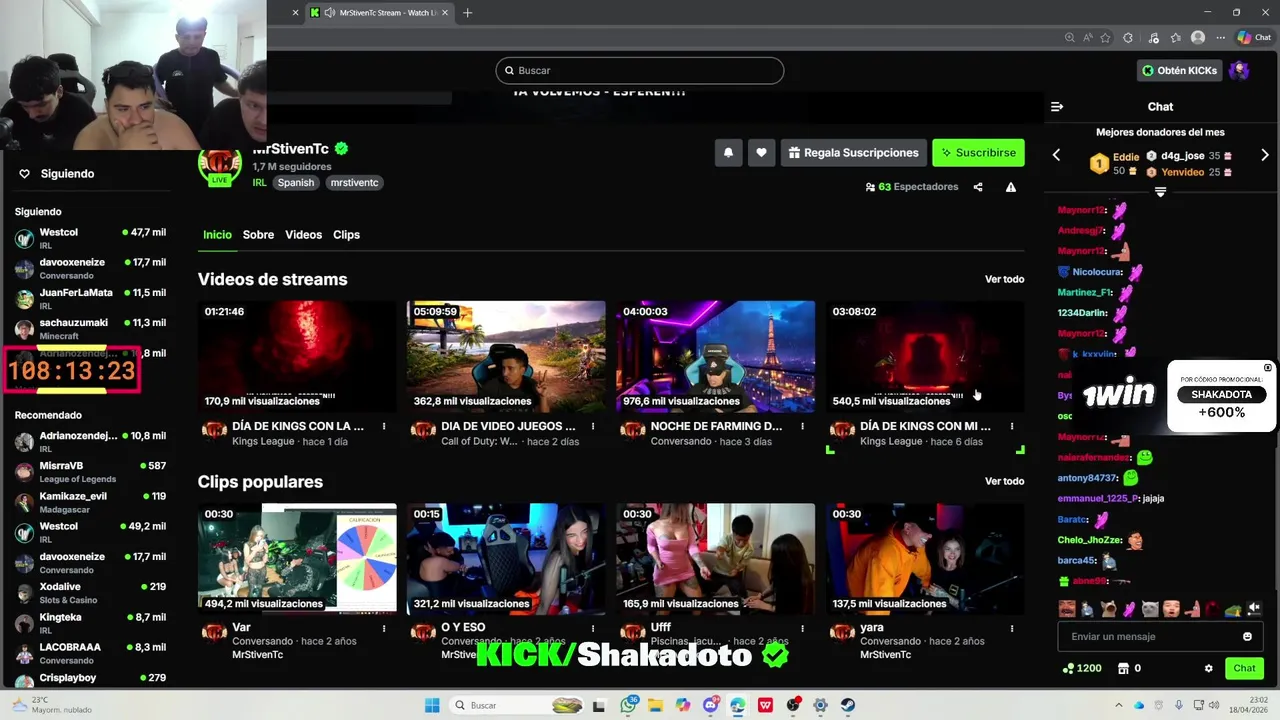Click Ver todo for Clips populares

[x=1004, y=482]
